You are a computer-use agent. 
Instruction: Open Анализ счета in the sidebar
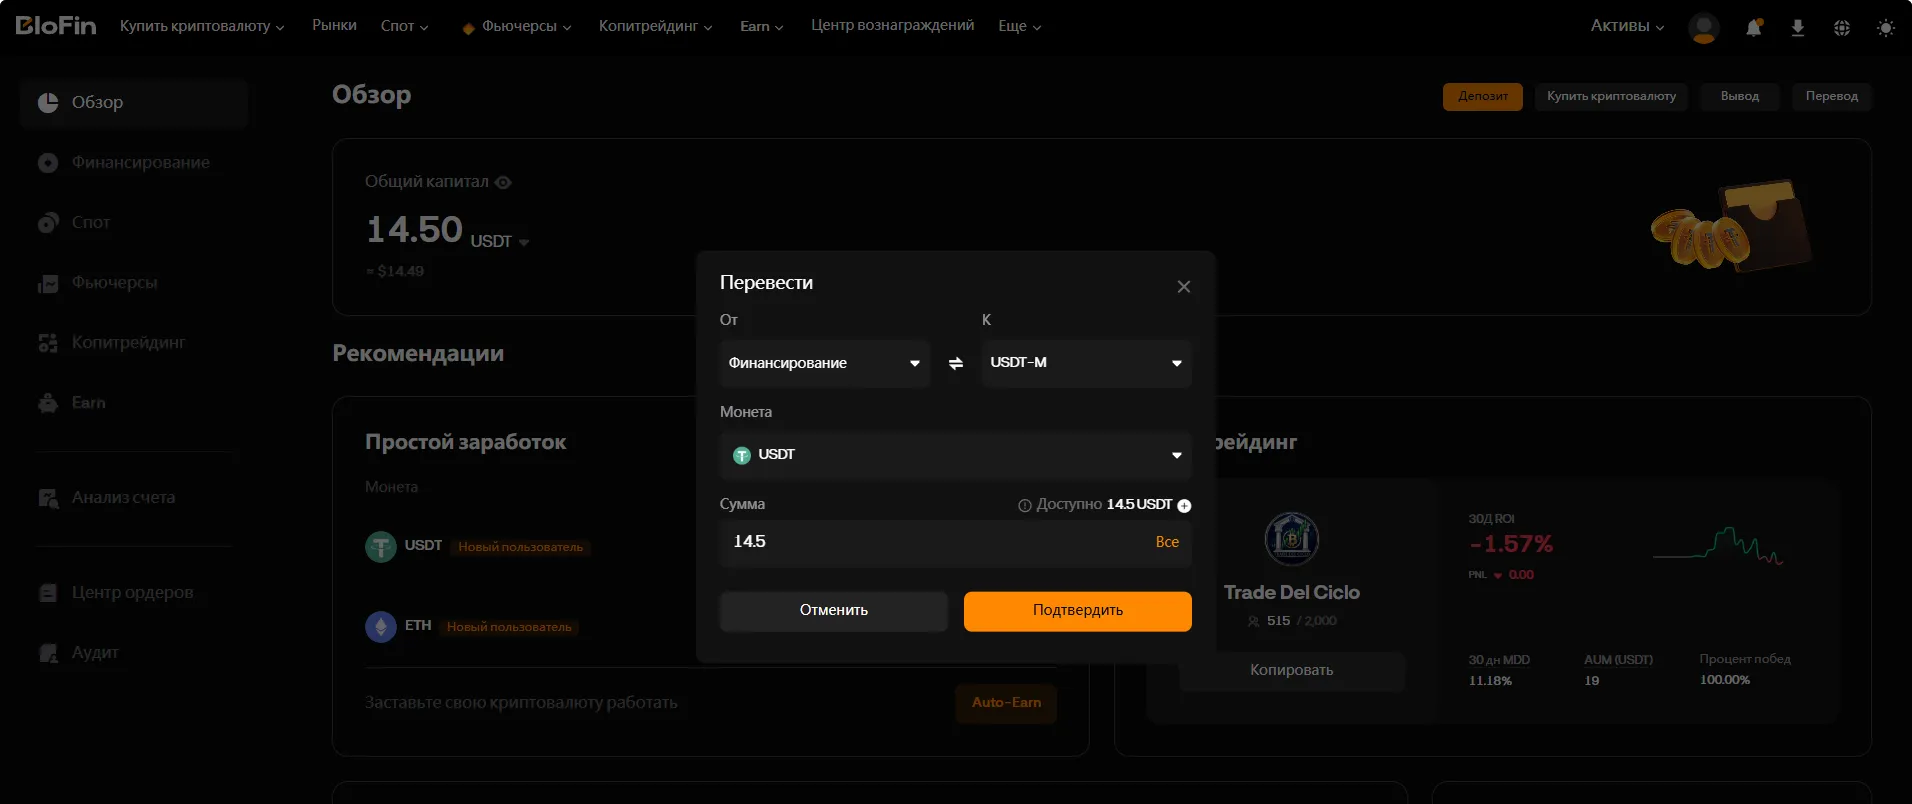tap(134, 498)
